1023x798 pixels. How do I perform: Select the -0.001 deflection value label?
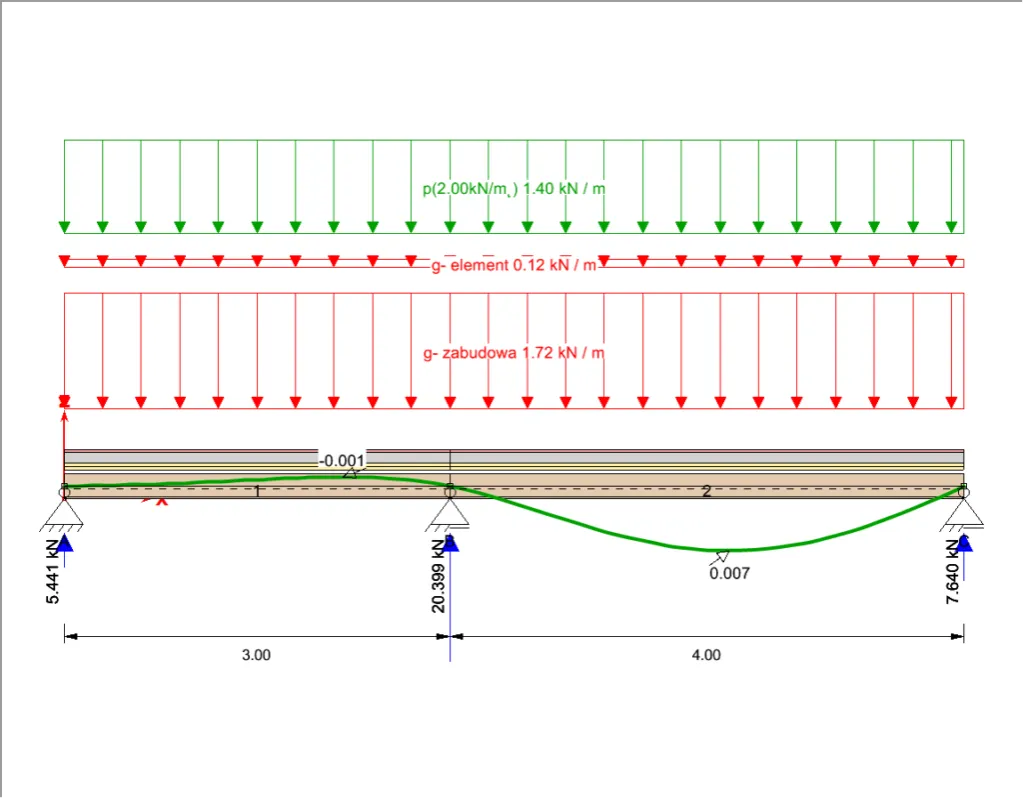[x=343, y=460]
